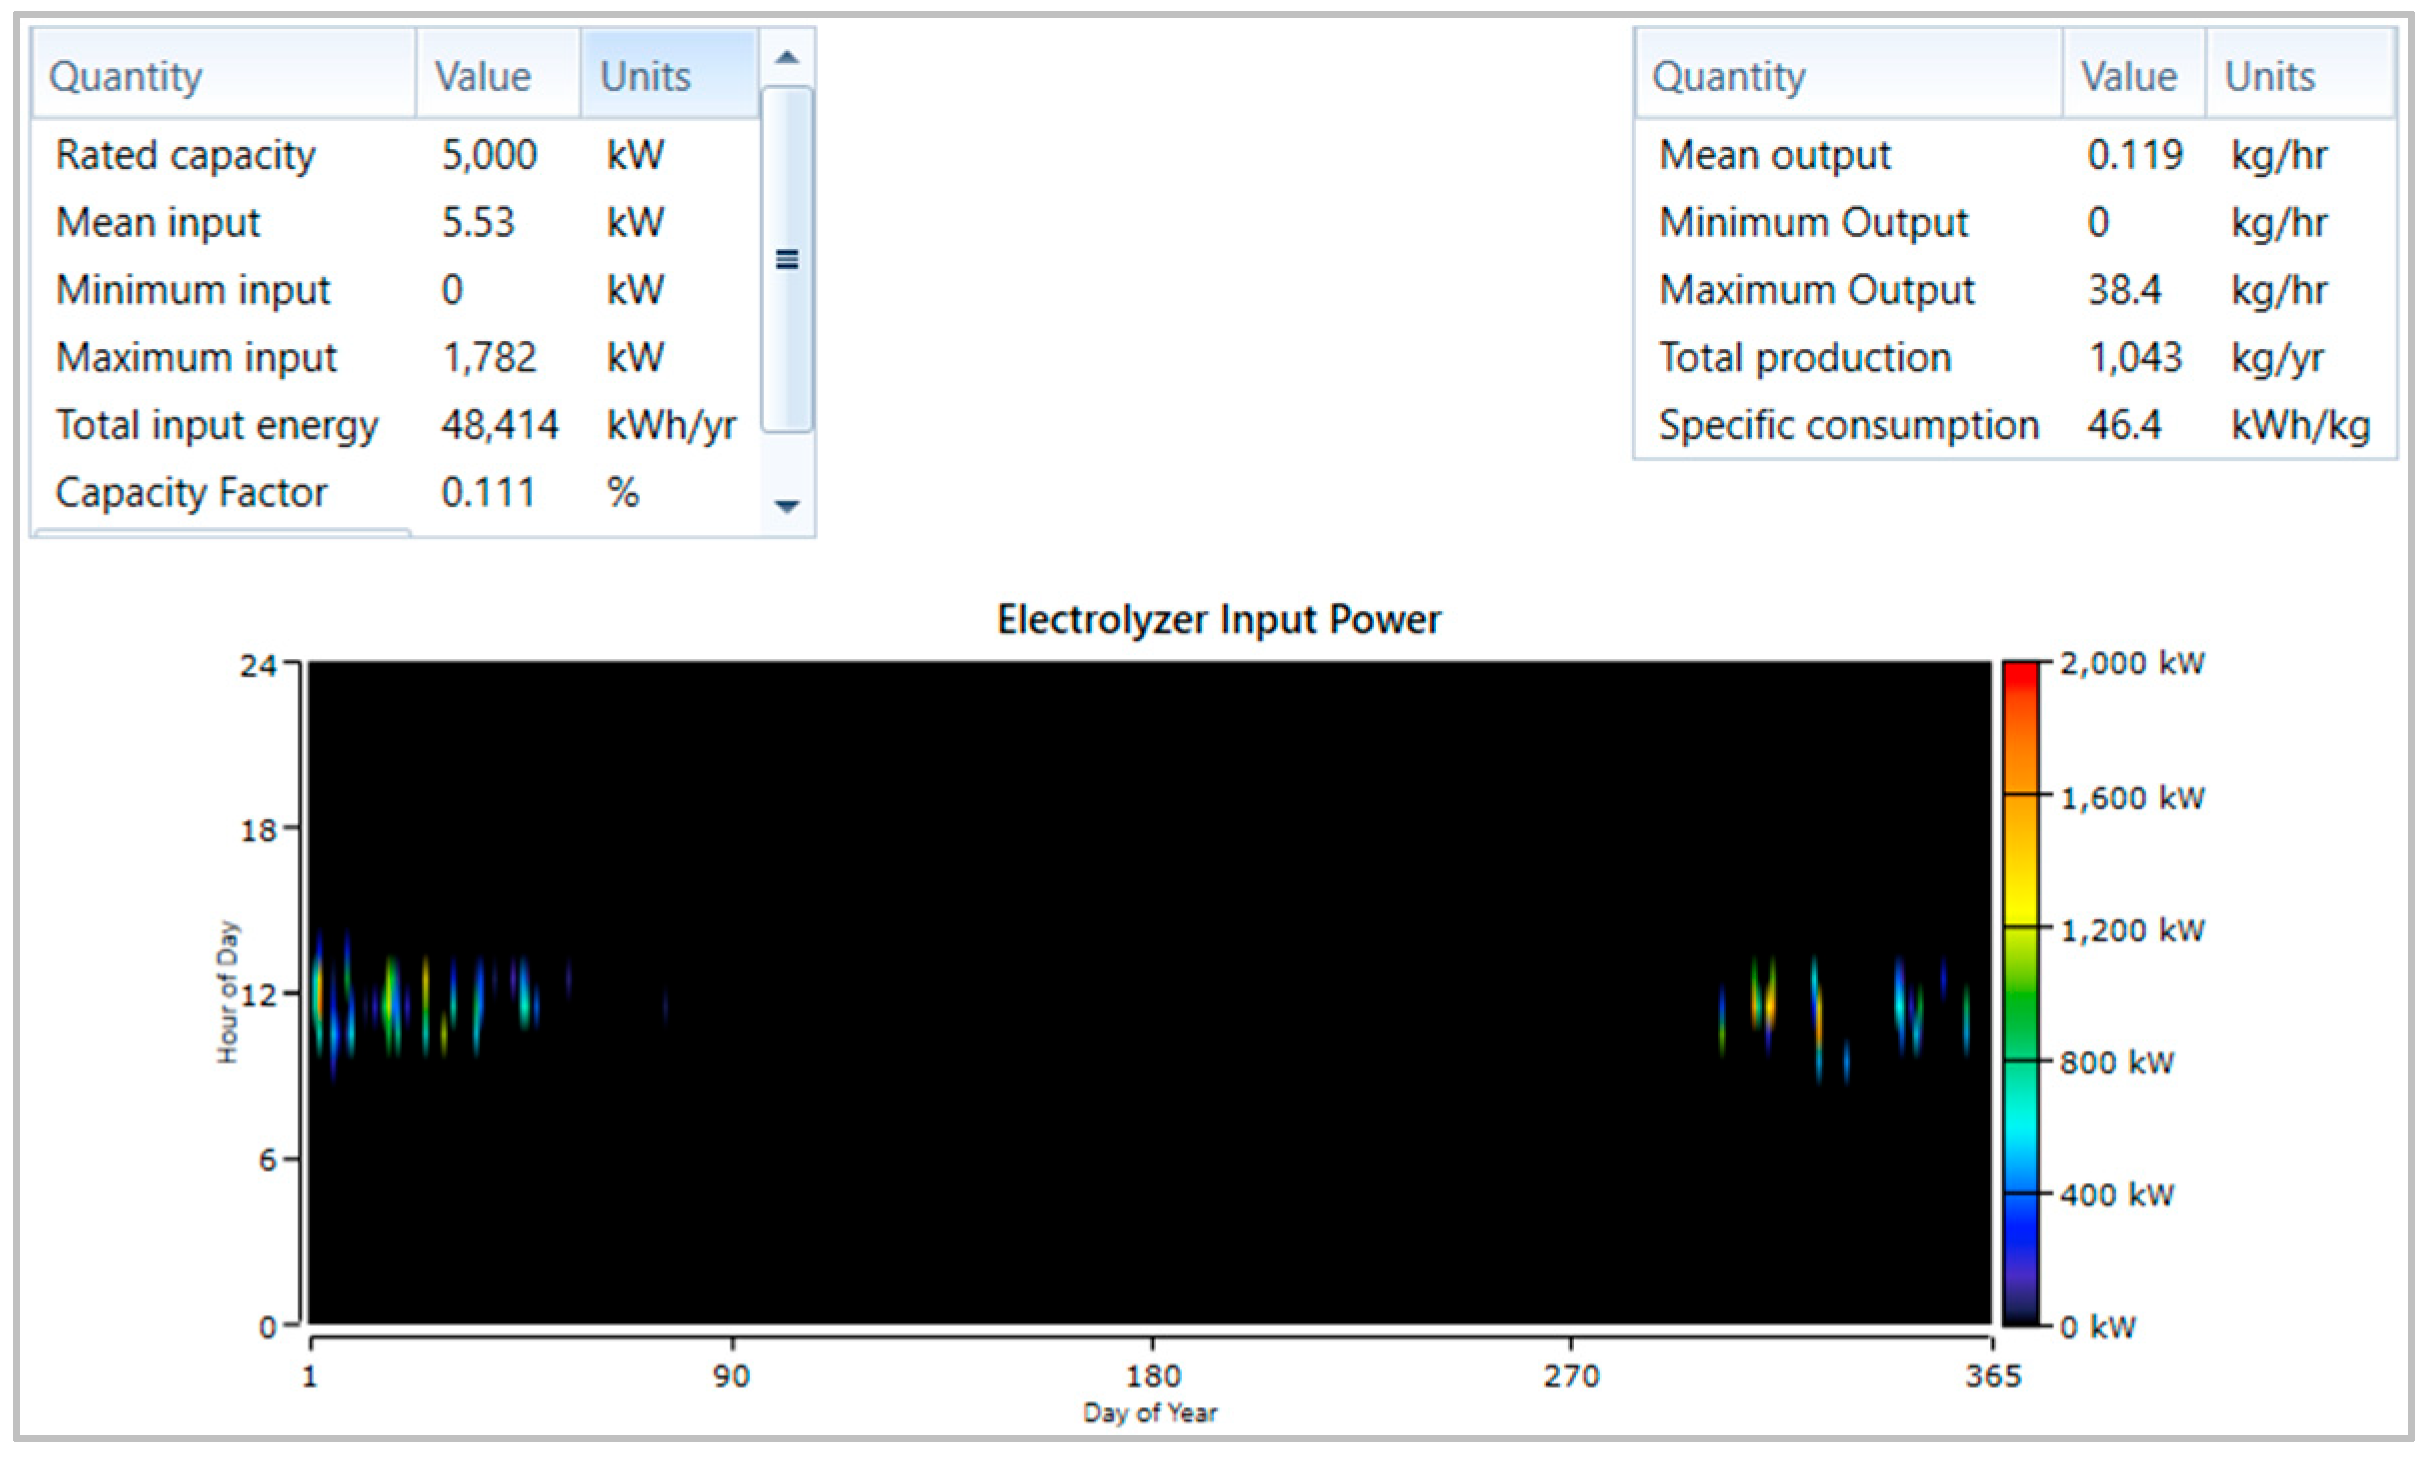Select the '48,414' total input energy value
Image resolution: width=2434 pixels, height=1460 pixels.
[x=500, y=425]
